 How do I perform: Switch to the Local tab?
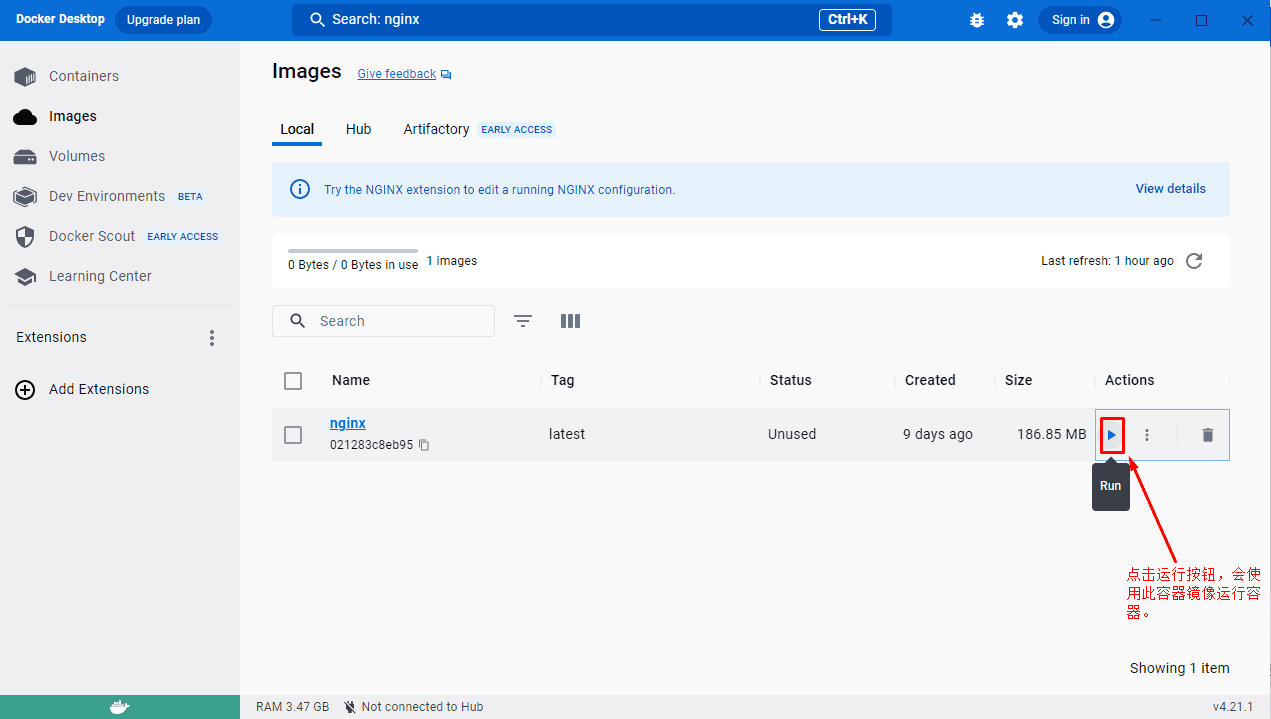coord(297,129)
